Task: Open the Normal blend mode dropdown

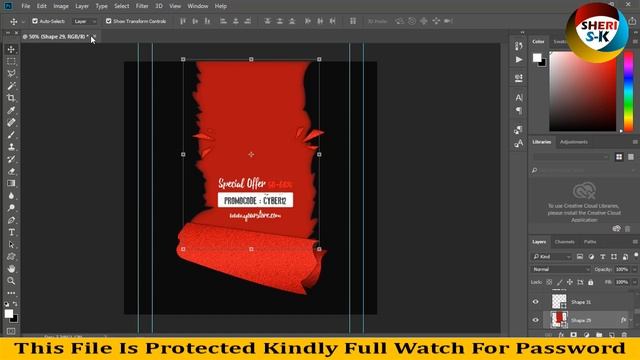Action: coord(560,269)
